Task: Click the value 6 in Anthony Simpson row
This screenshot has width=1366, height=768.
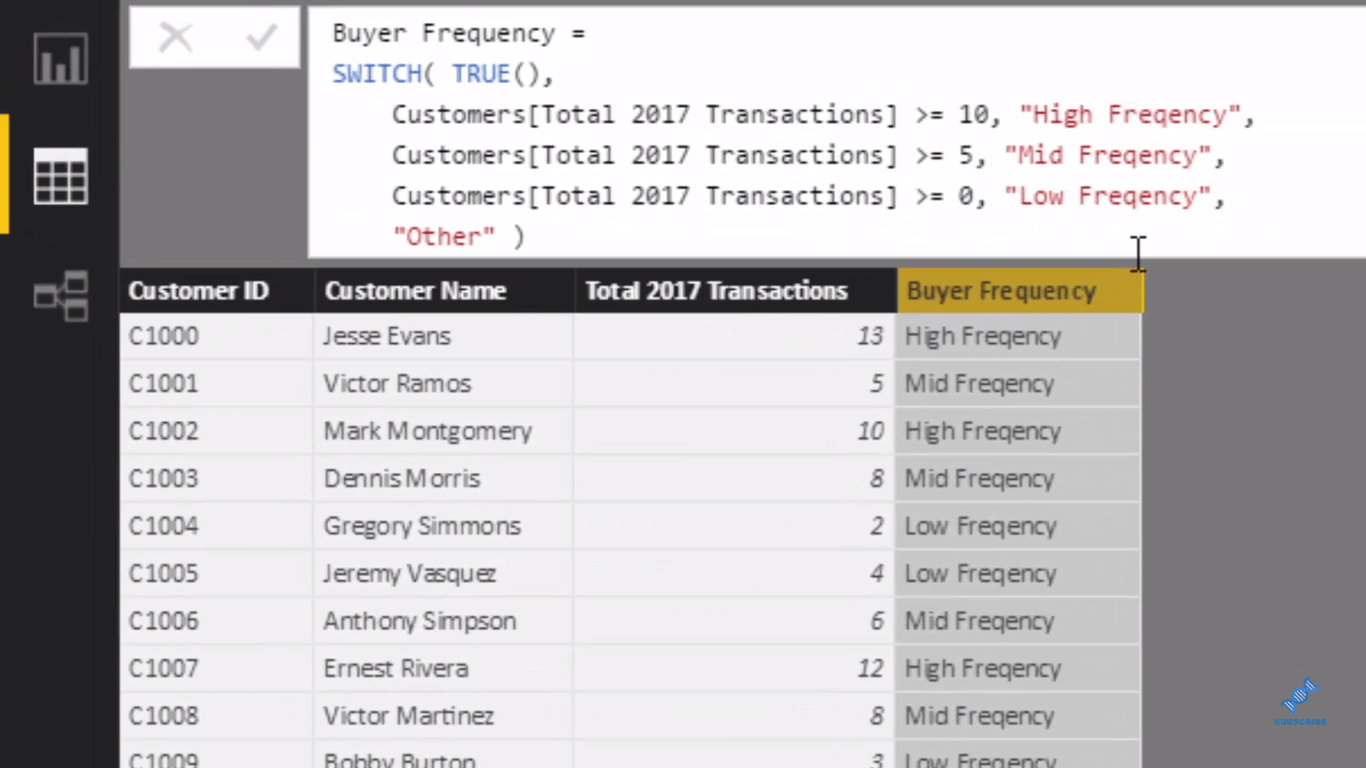Action: 876,621
